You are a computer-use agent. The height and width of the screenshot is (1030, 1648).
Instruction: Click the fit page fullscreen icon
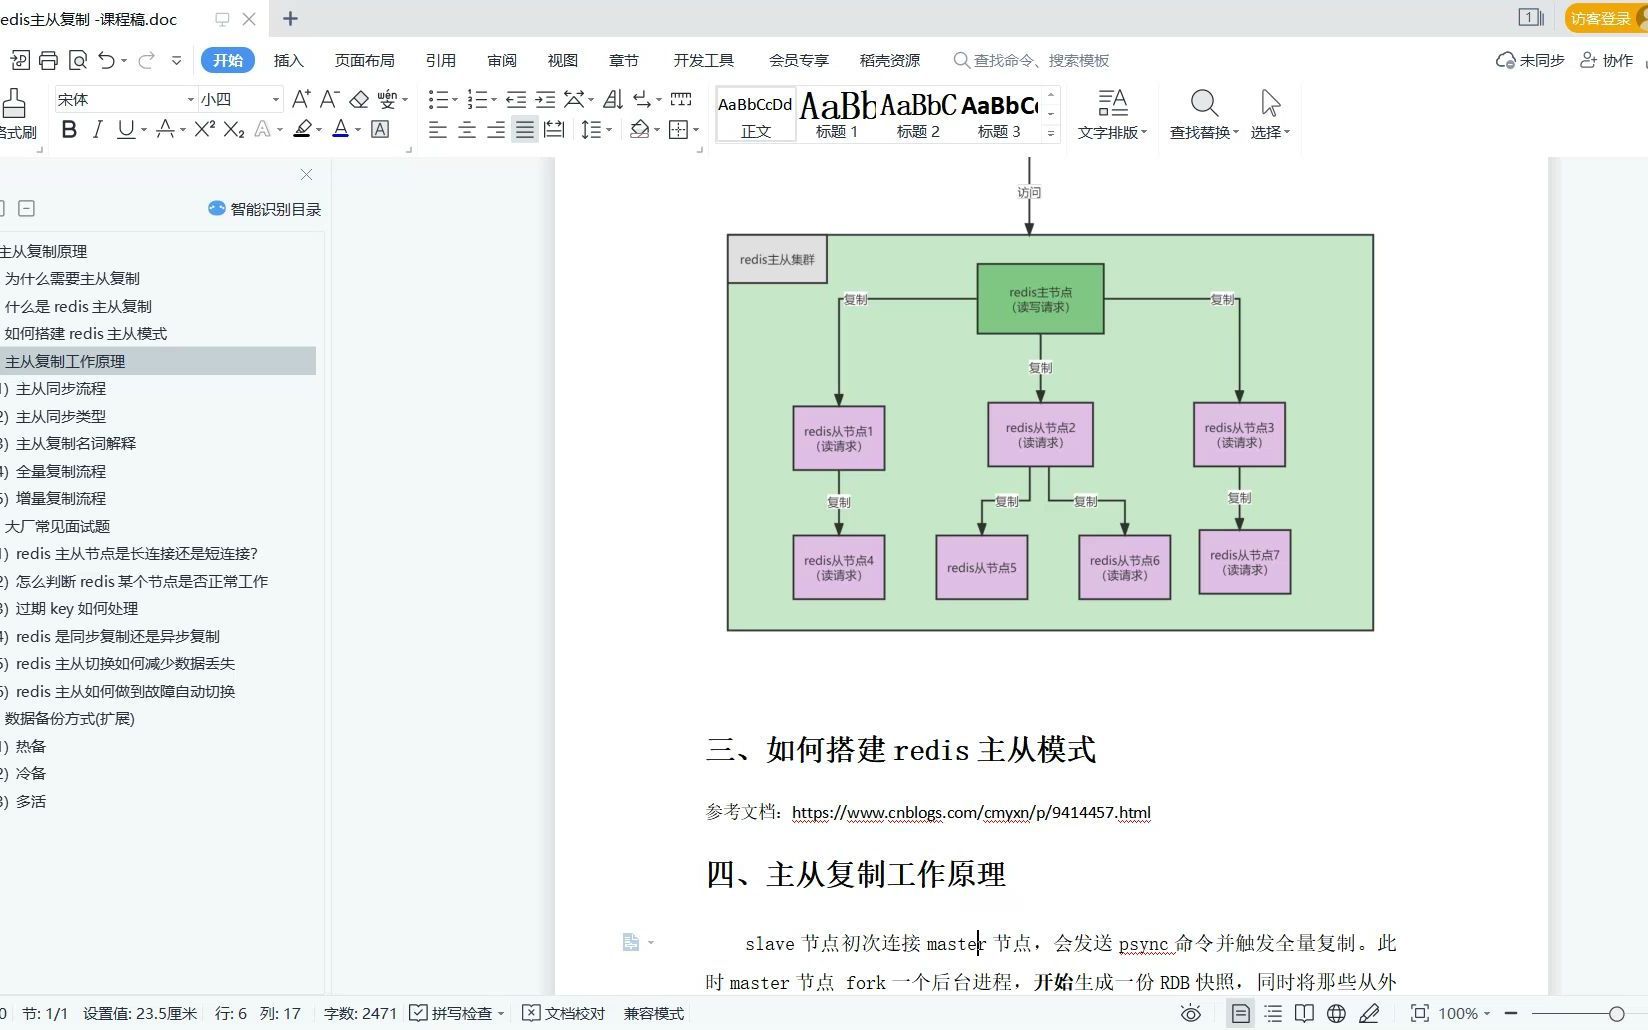(1419, 1013)
